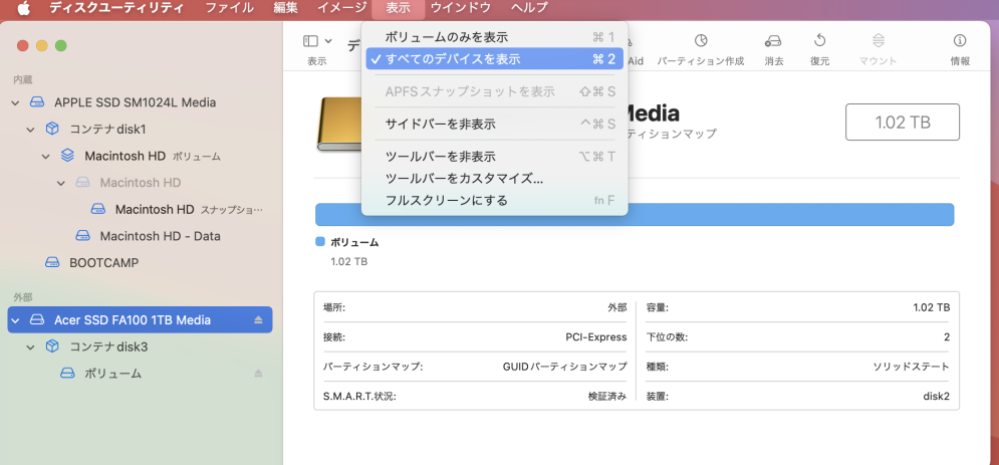Screen dimensions: 999x465
Task: Choose サイドバーを非表示 menu entry
Action: 494,124
